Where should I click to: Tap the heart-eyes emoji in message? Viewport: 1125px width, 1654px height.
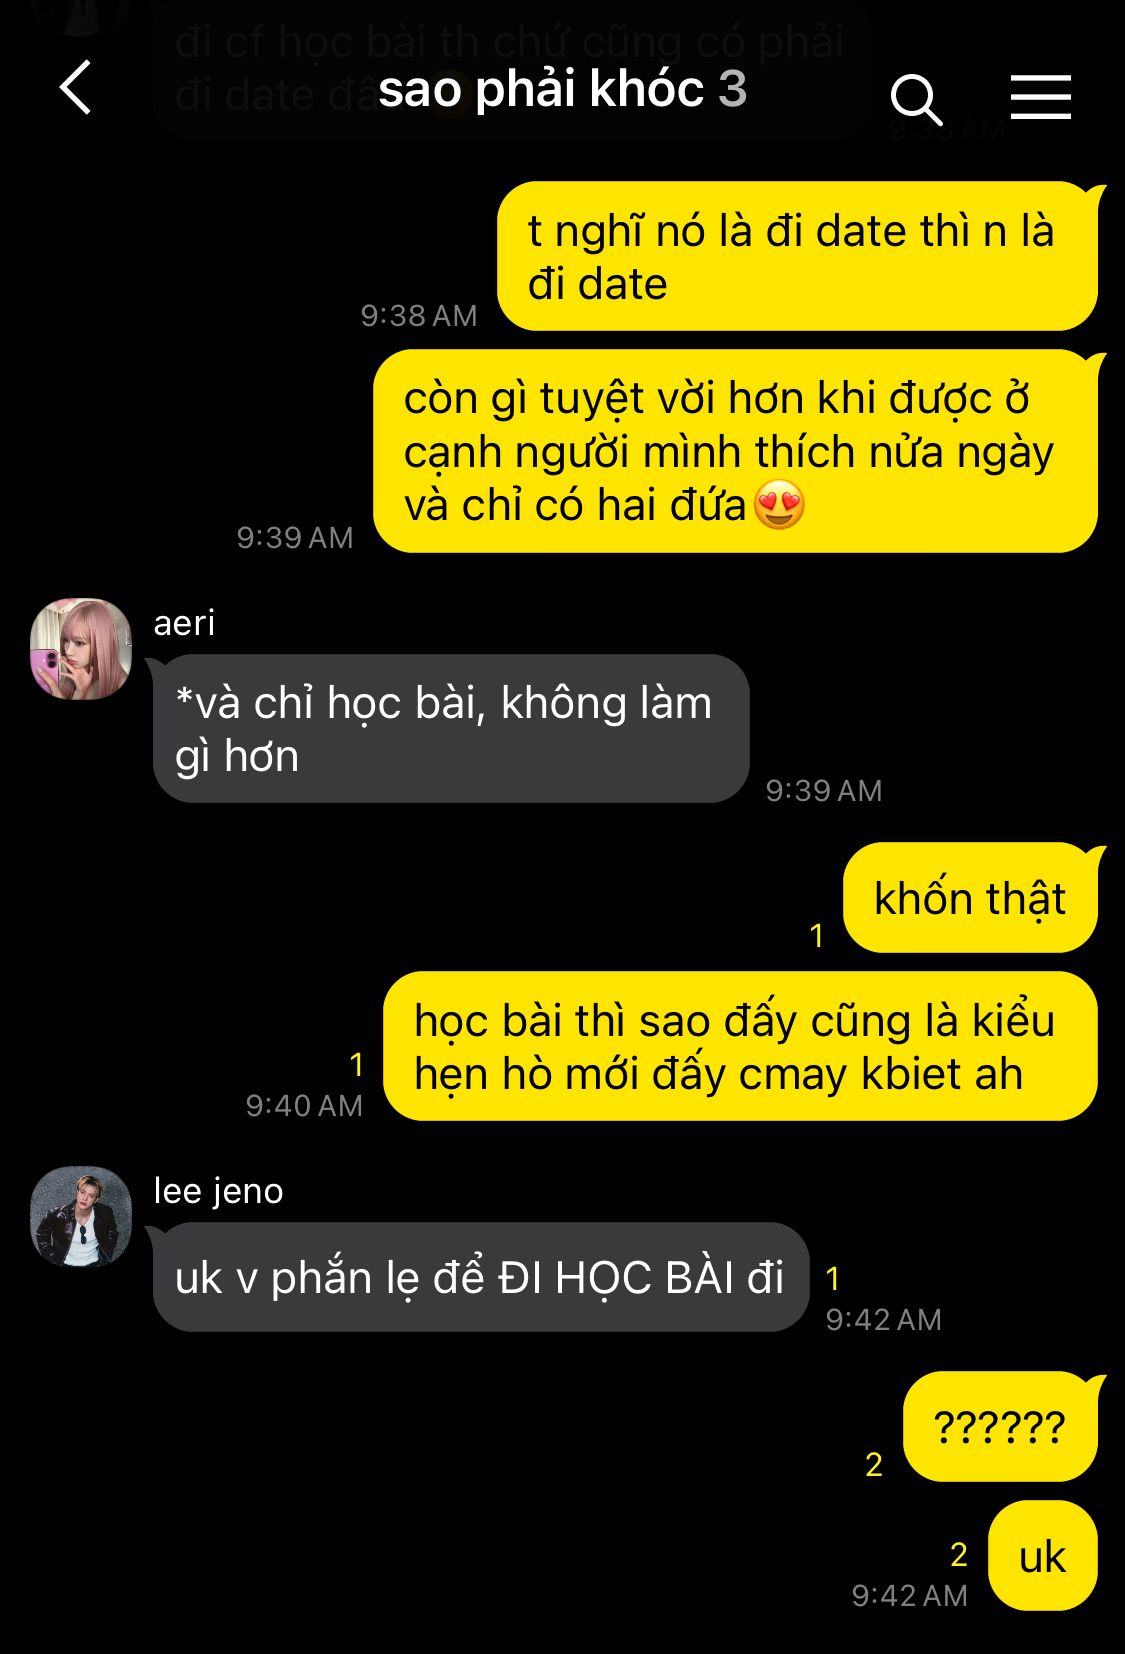pyautogui.click(x=779, y=504)
